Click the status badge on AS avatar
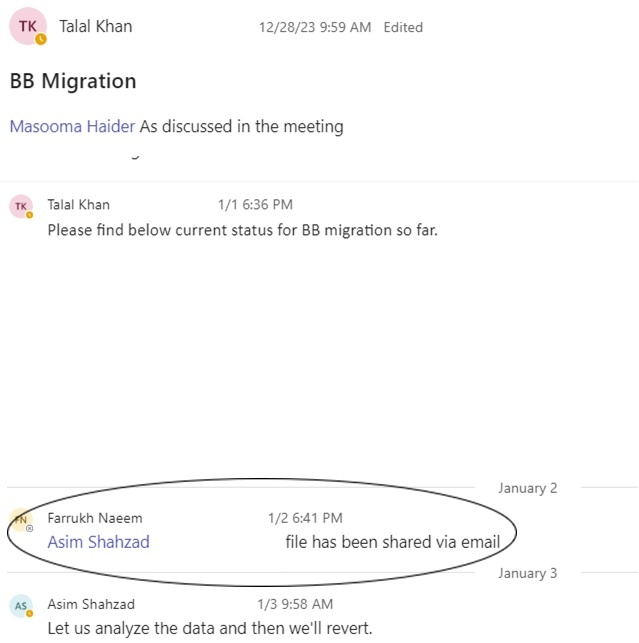The image size is (639, 643). (x=30, y=613)
